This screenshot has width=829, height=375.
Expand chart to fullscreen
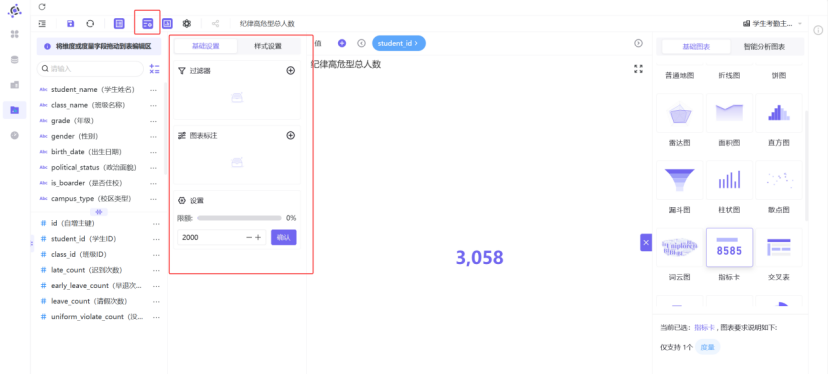tap(638, 69)
